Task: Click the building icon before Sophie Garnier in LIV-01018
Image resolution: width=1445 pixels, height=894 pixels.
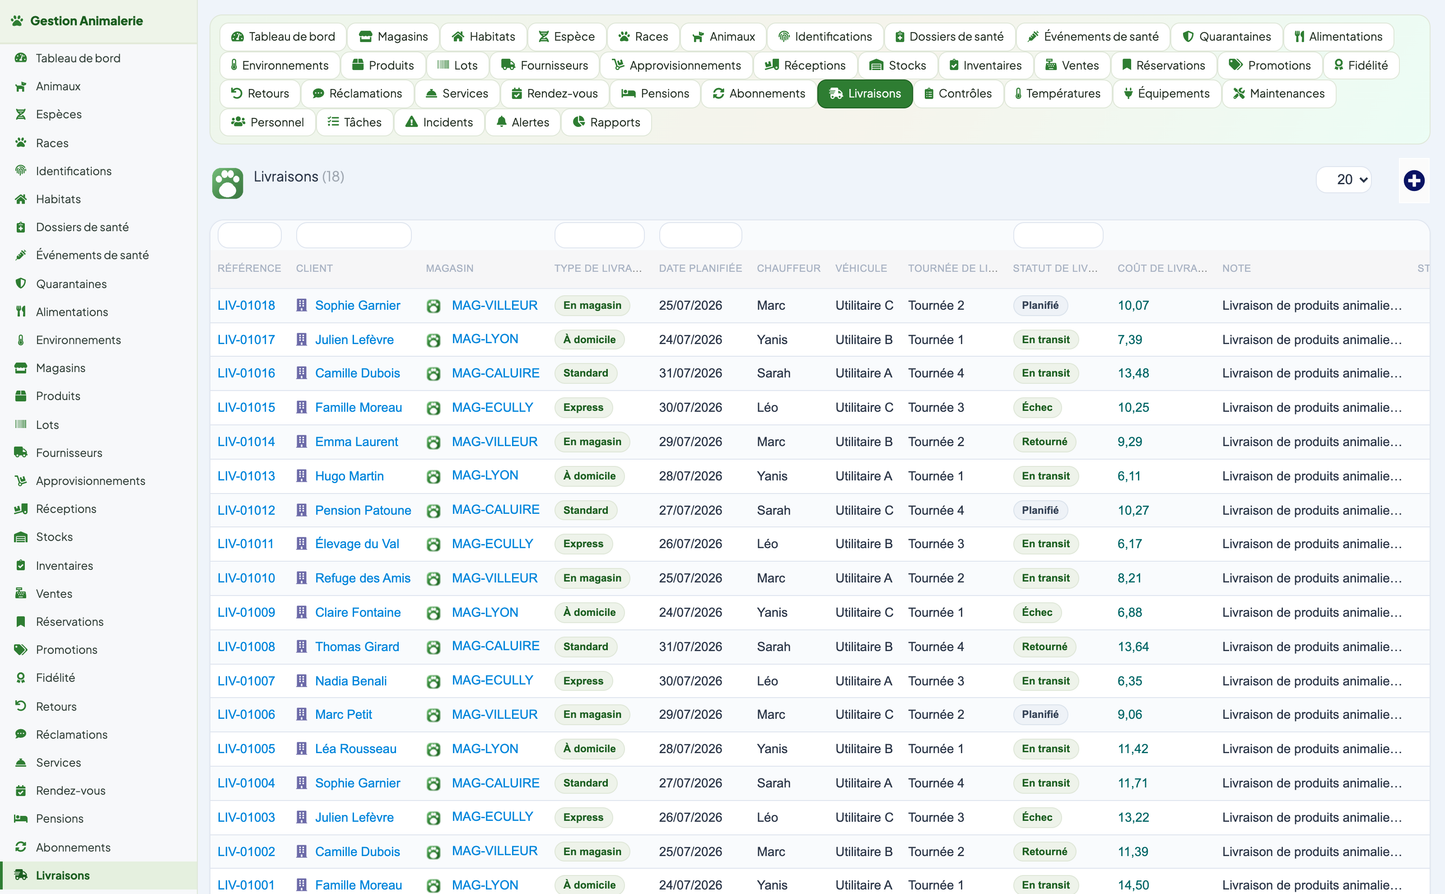Action: coord(301,306)
